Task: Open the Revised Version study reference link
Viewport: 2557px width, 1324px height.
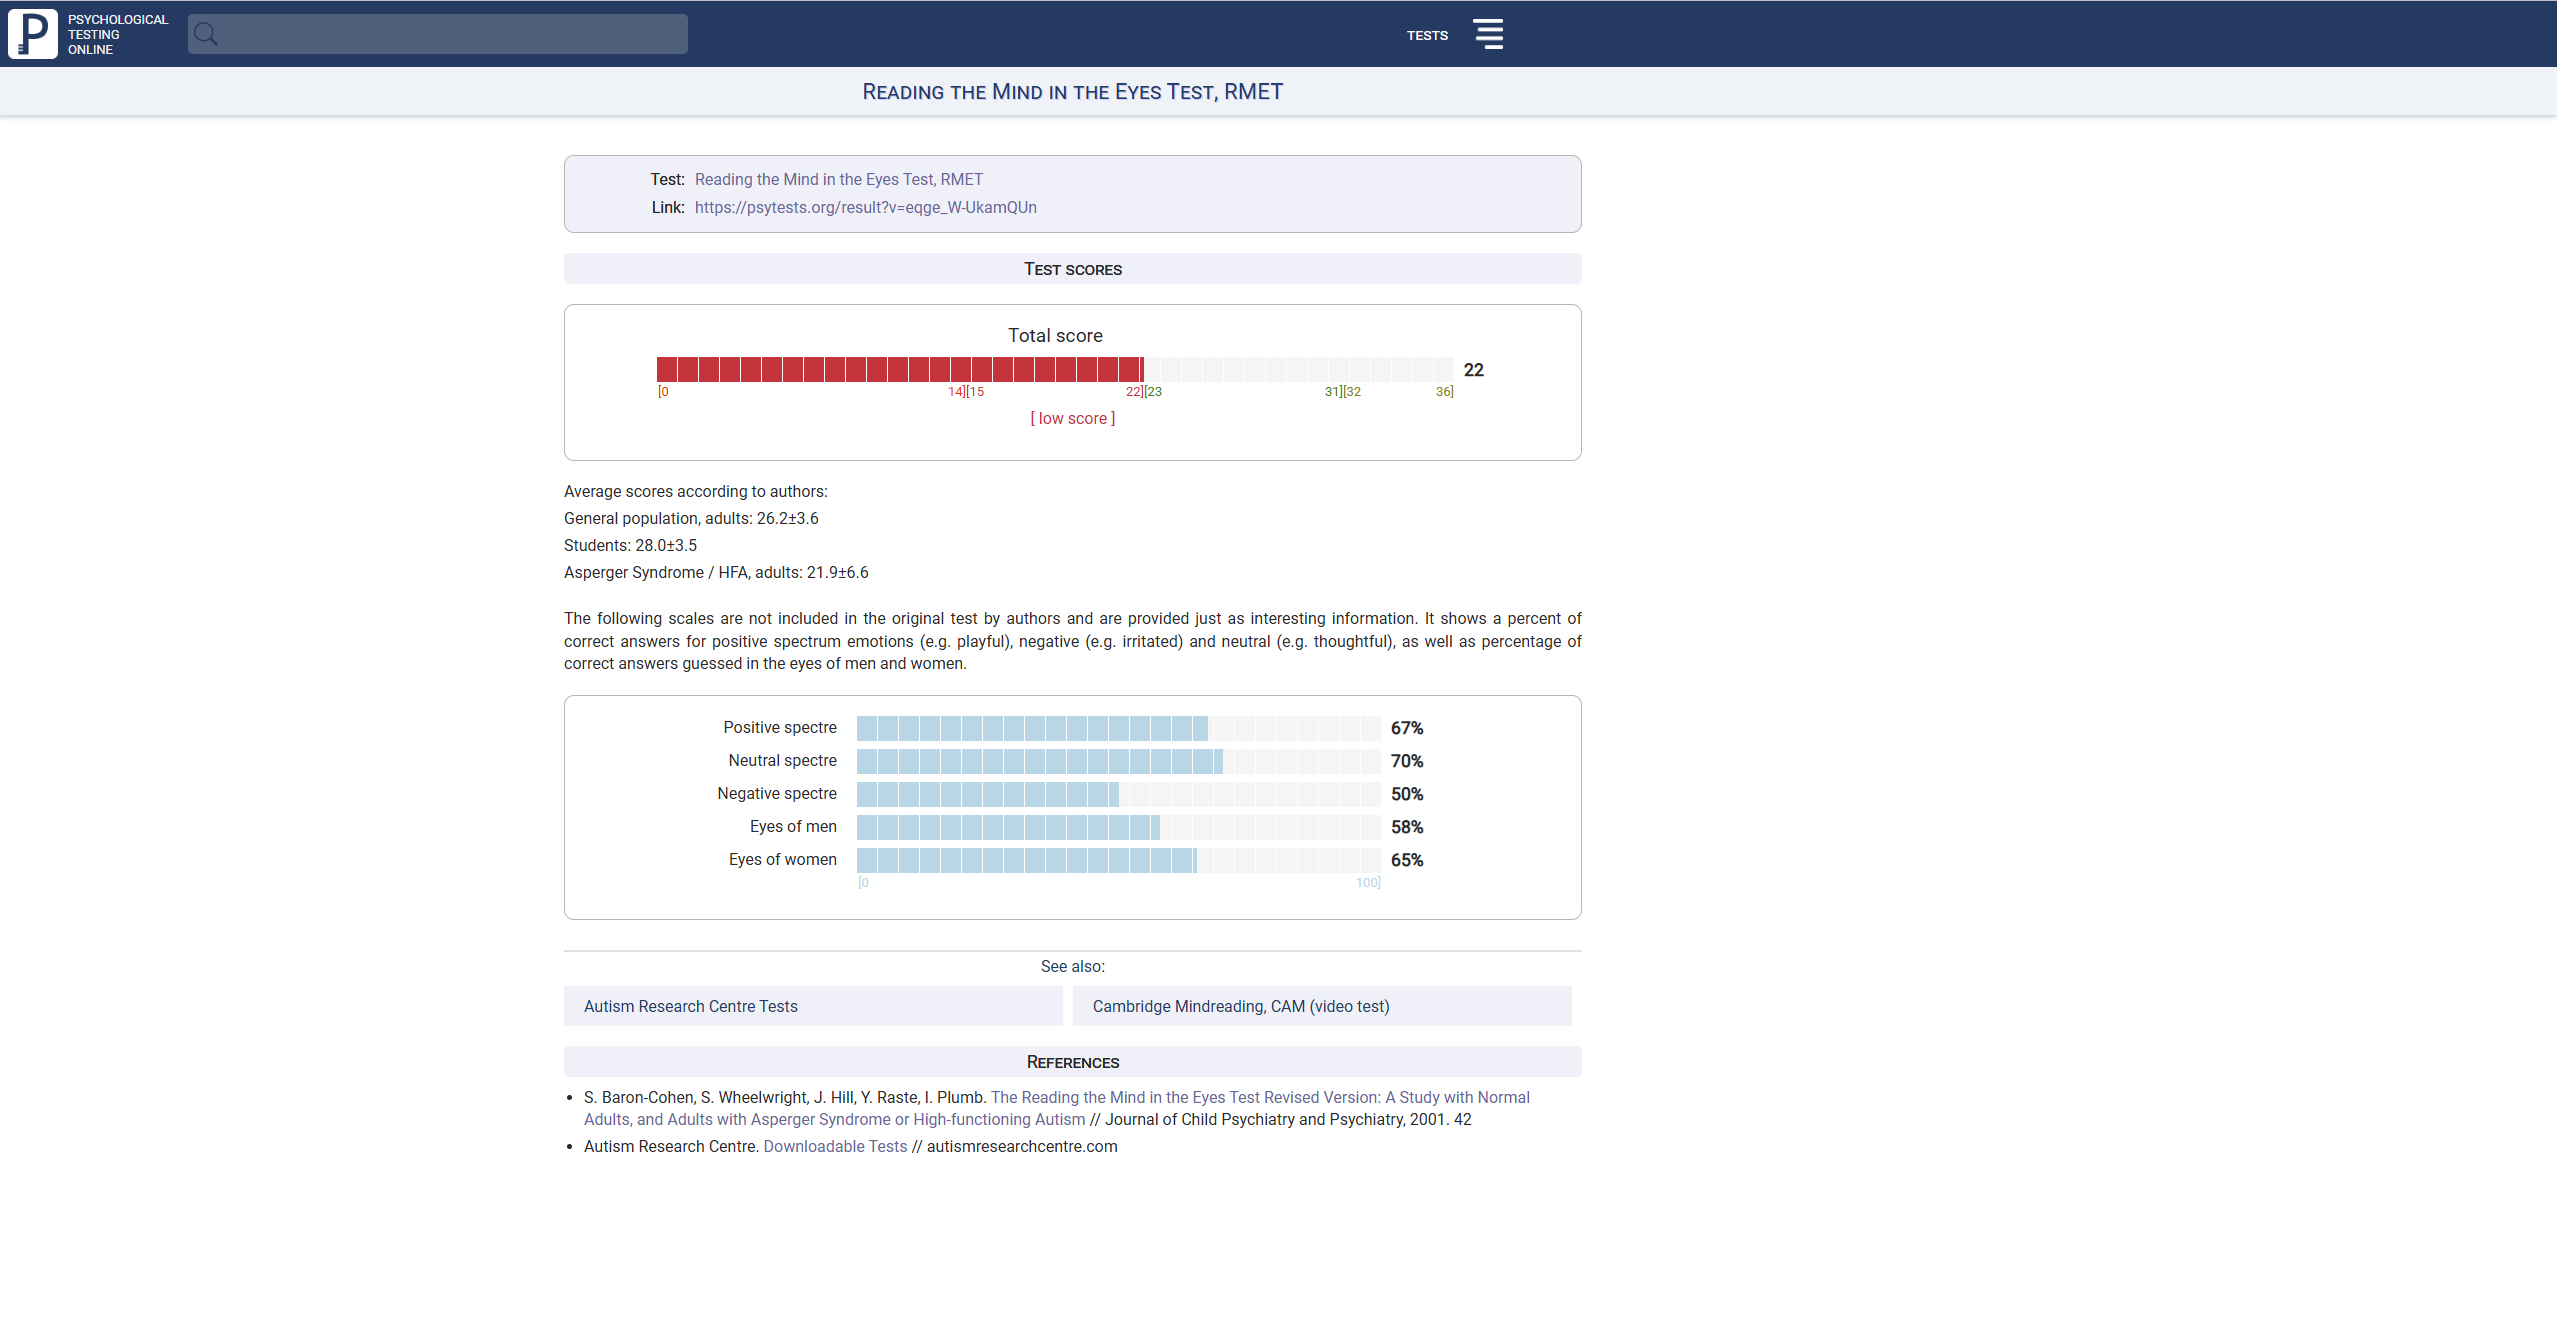Action: [1057, 1108]
